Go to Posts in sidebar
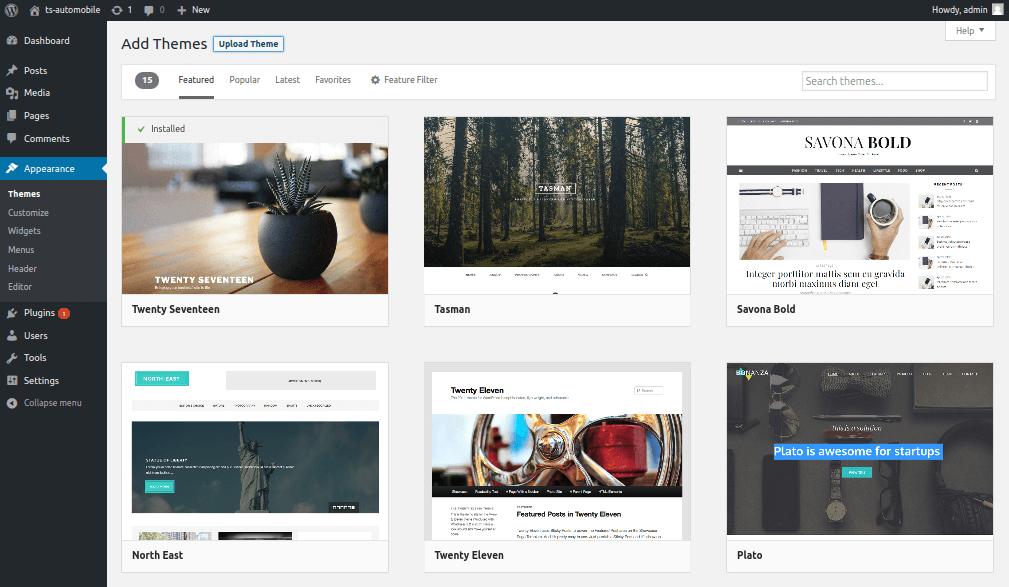This screenshot has height=587, width=1009. click(x=35, y=71)
